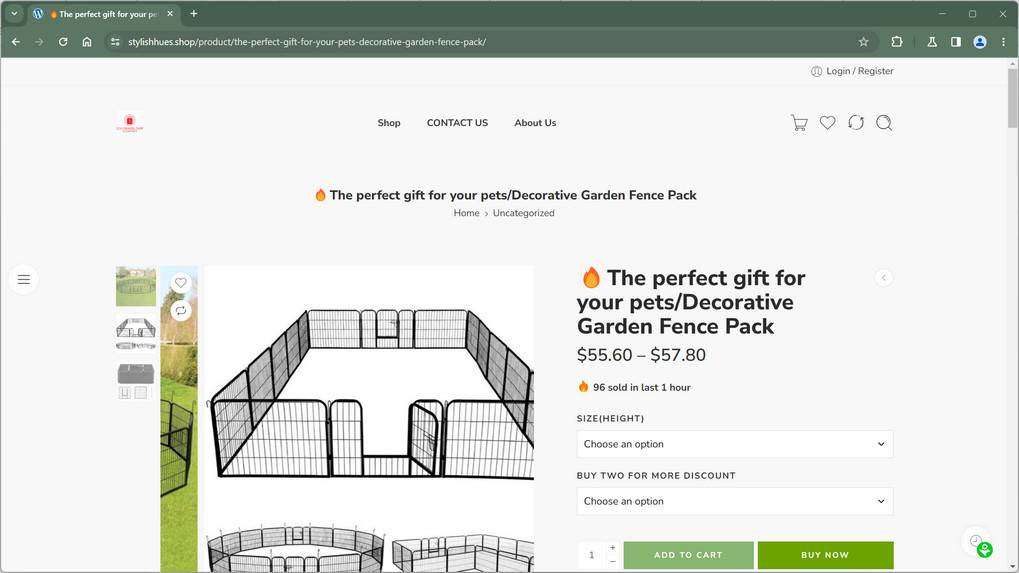
Task: Open the About Us menu item
Action: [535, 123]
